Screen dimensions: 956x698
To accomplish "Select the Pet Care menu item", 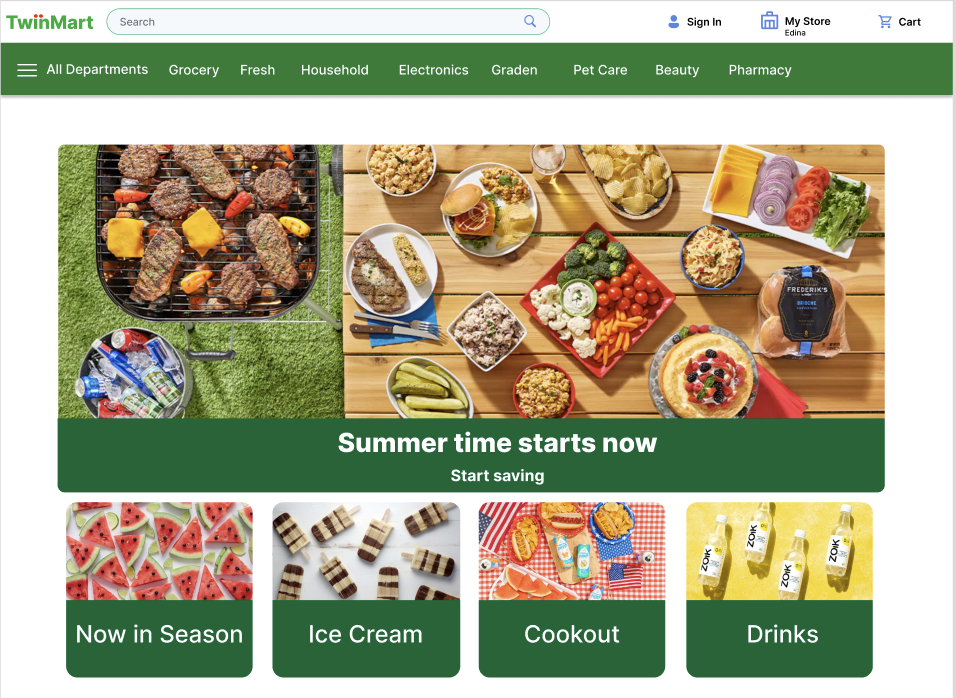I will [x=600, y=70].
